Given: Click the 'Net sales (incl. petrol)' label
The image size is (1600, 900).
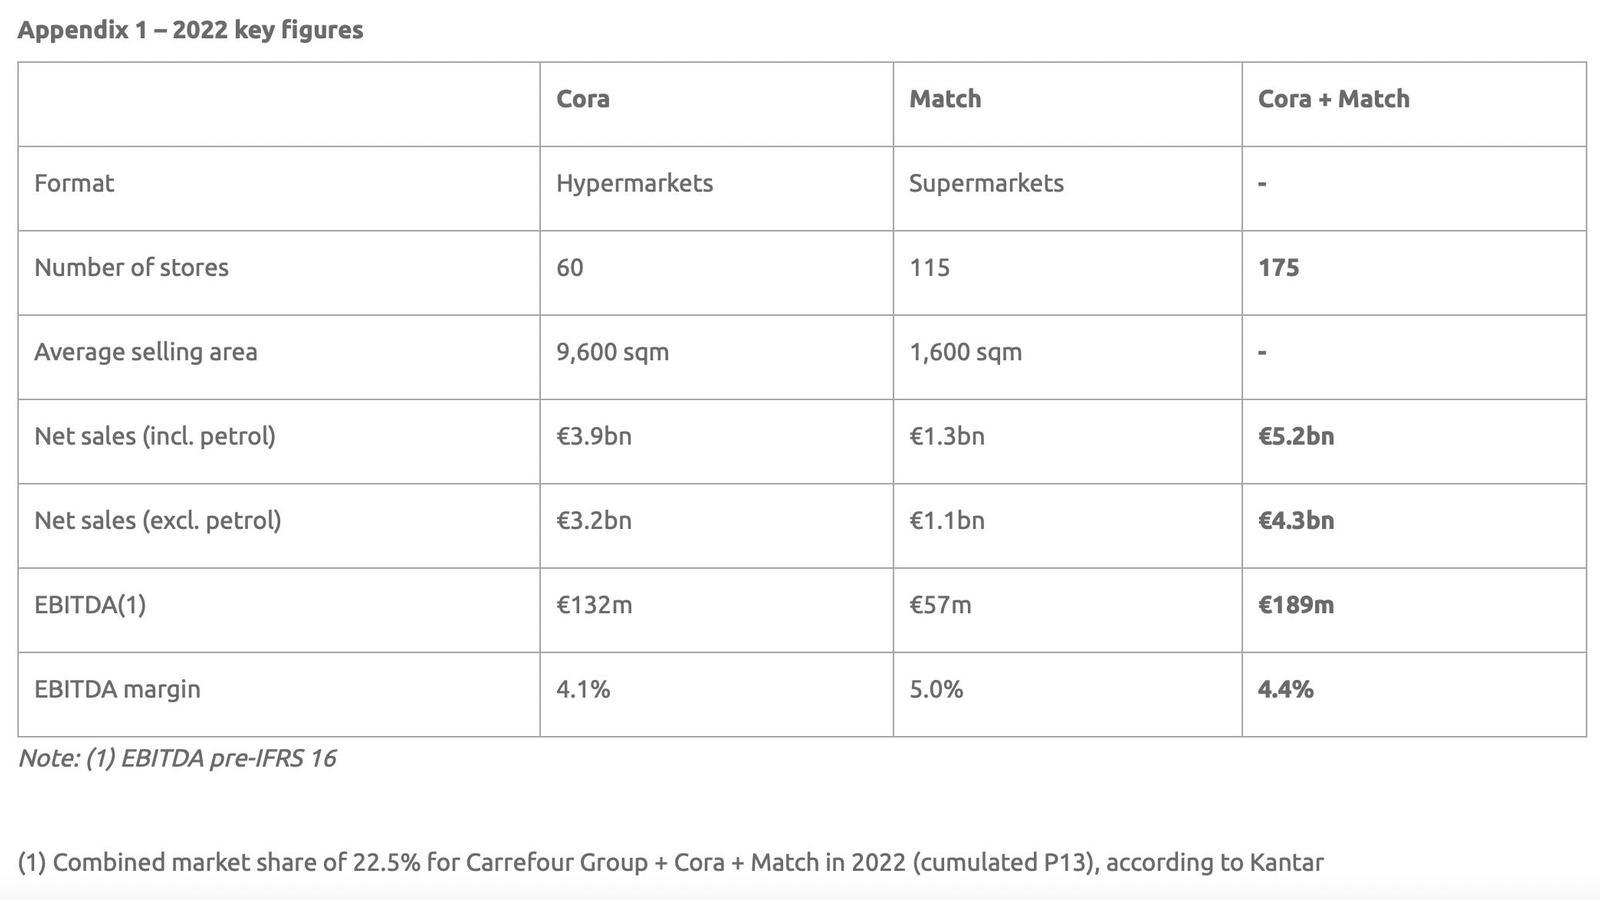Looking at the screenshot, I should click(x=154, y=436).
